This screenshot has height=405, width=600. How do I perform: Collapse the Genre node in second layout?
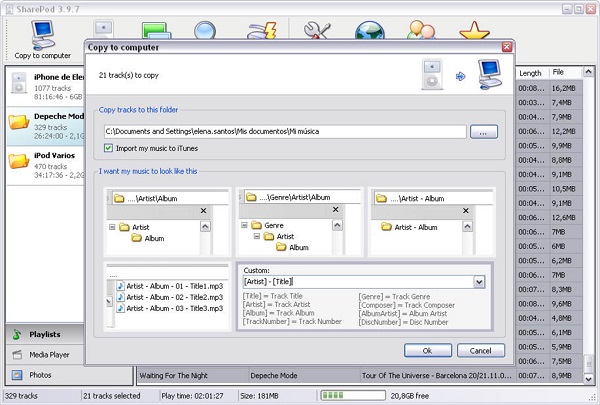[244, 225]
